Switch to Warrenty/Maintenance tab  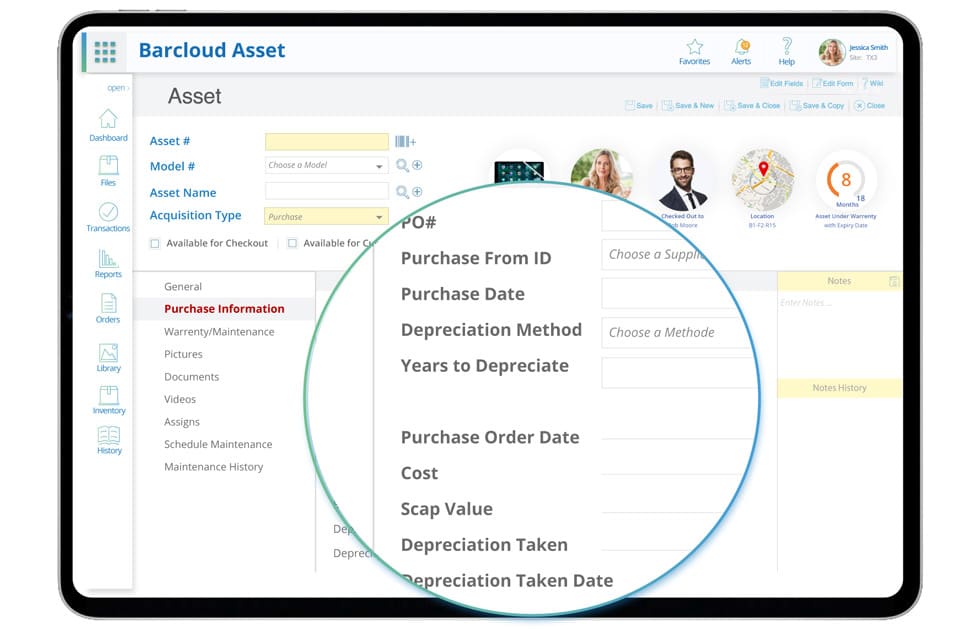219,332
